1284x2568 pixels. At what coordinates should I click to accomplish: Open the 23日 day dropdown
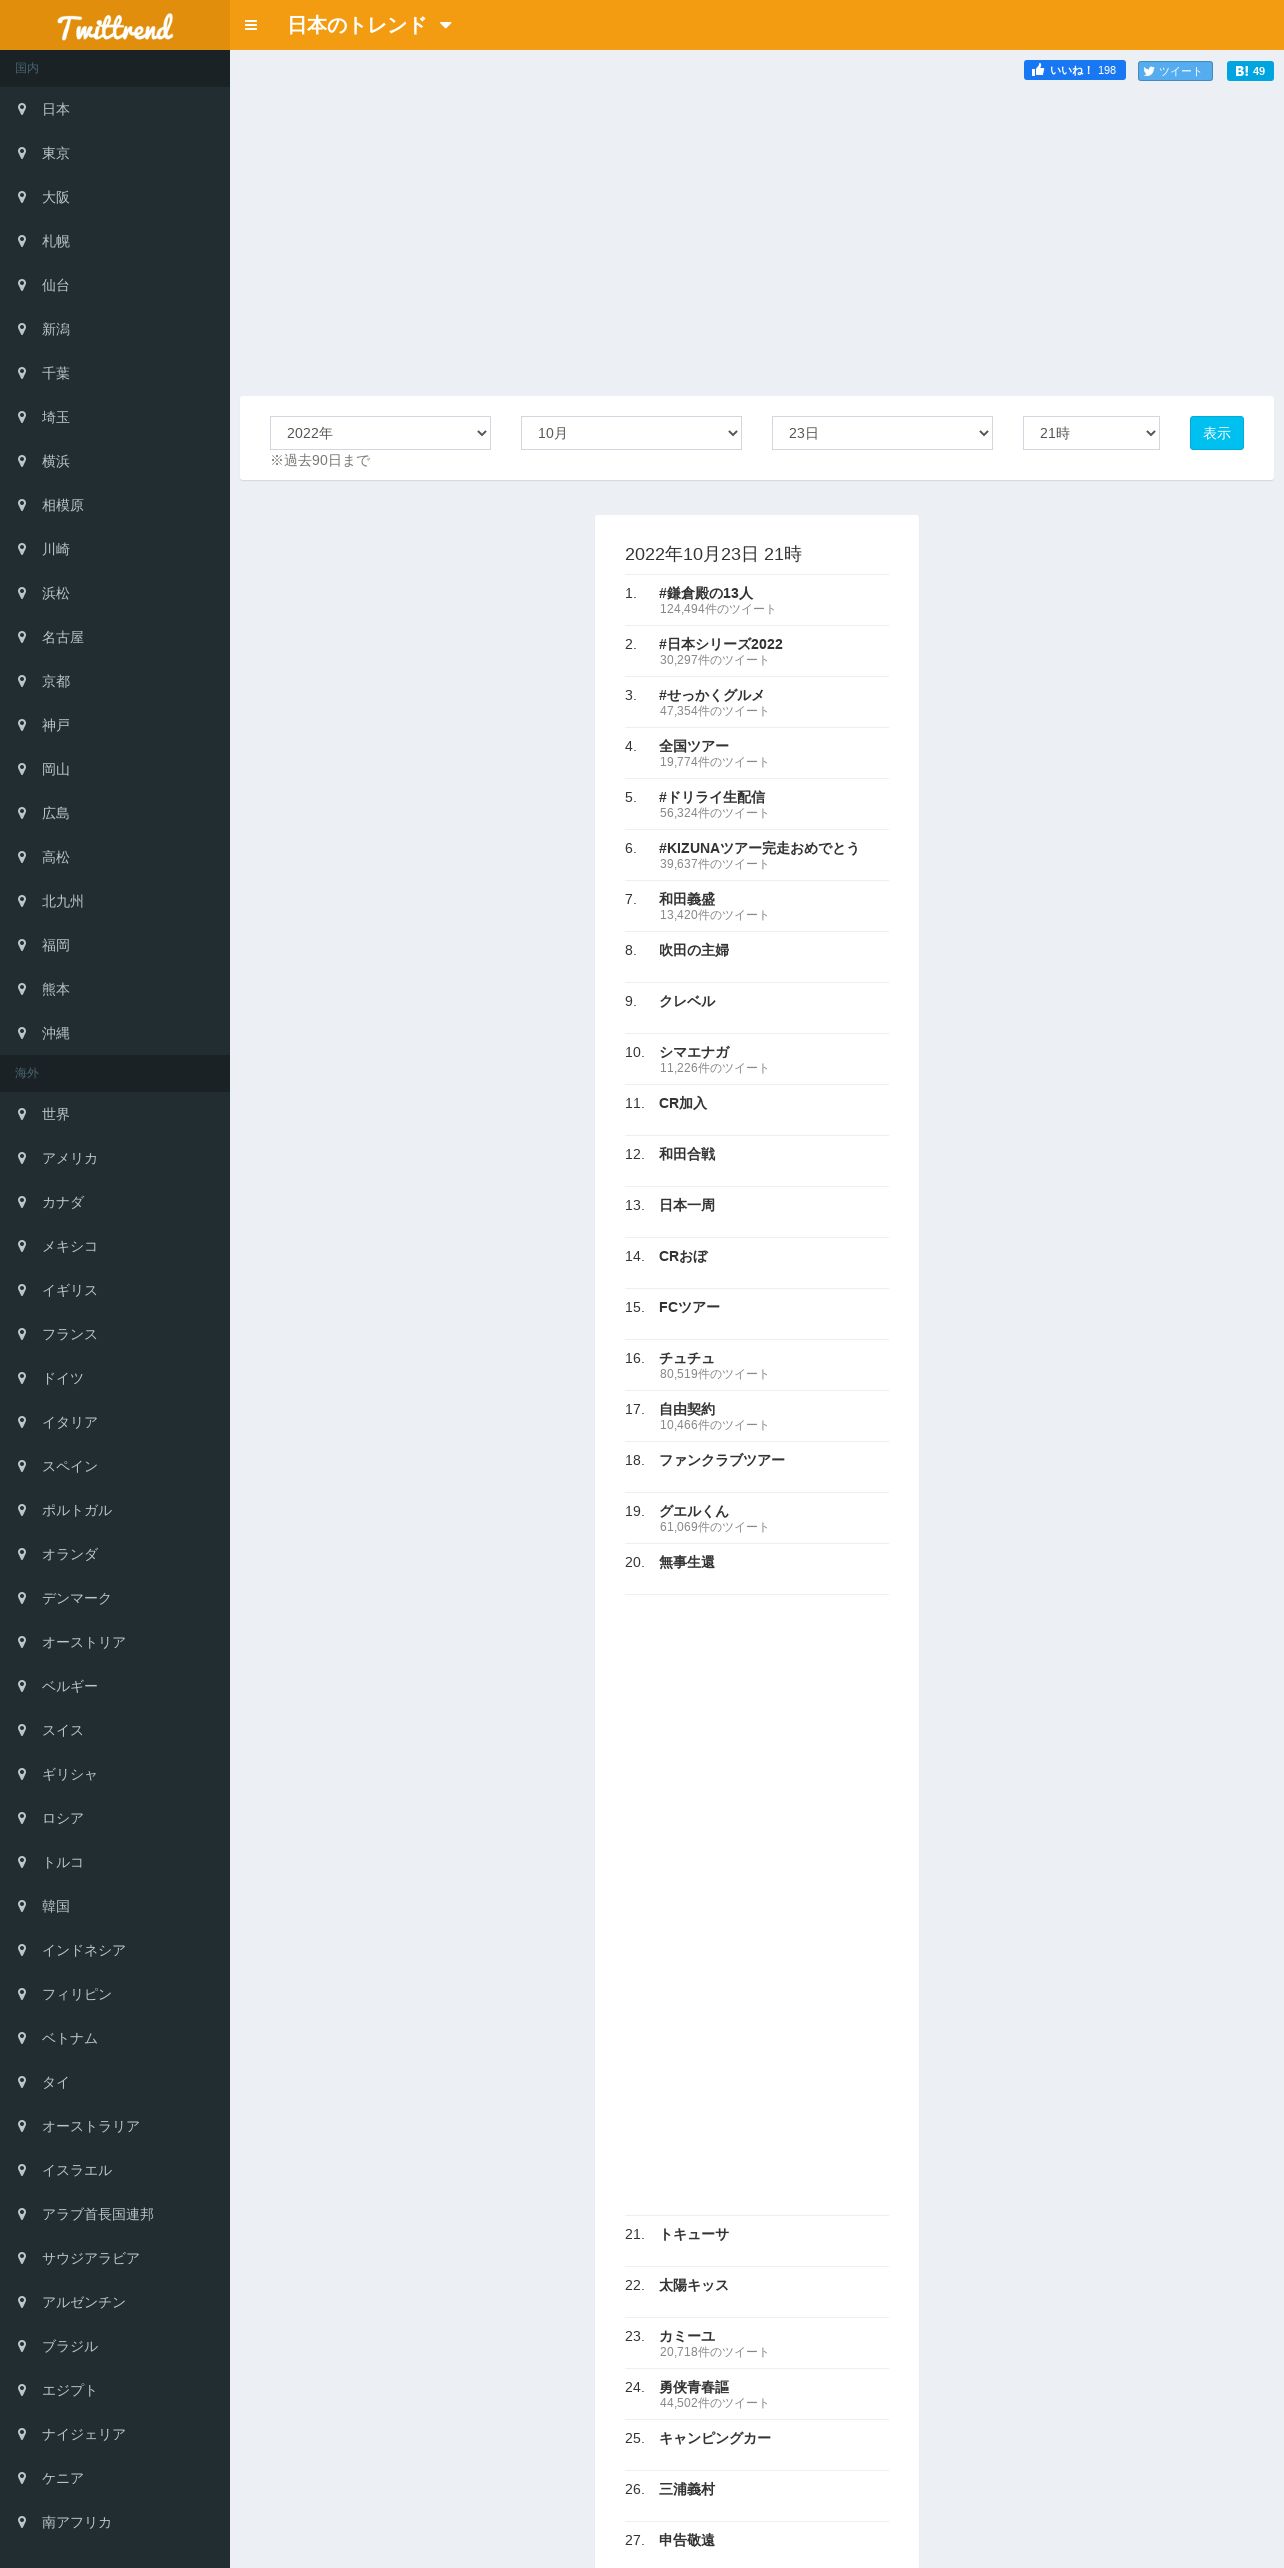pyautogui.click(x=882, y=433)
